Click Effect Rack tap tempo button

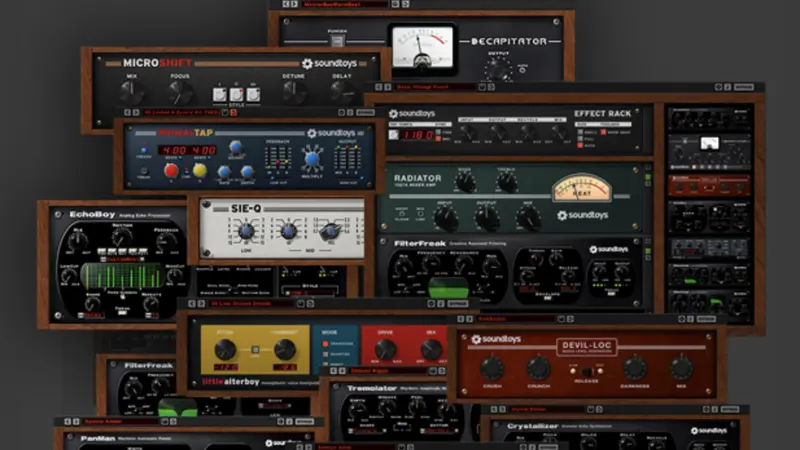click(x=393, y=135)
